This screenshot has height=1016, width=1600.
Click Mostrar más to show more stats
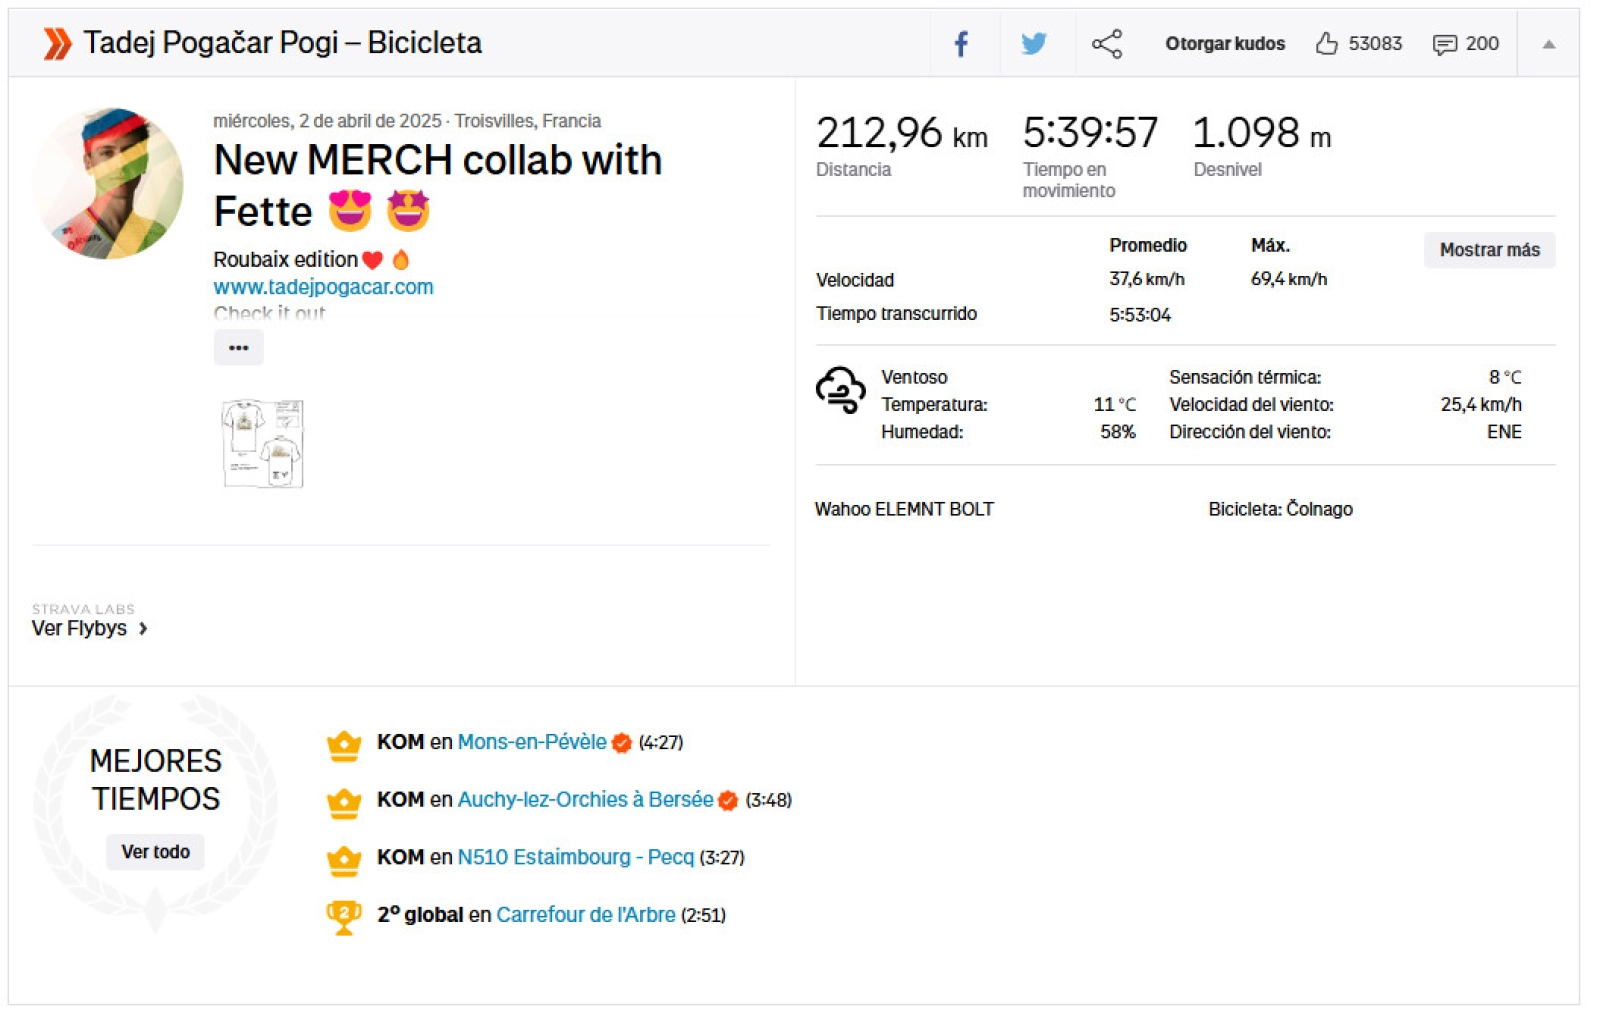coord(1488,250)
